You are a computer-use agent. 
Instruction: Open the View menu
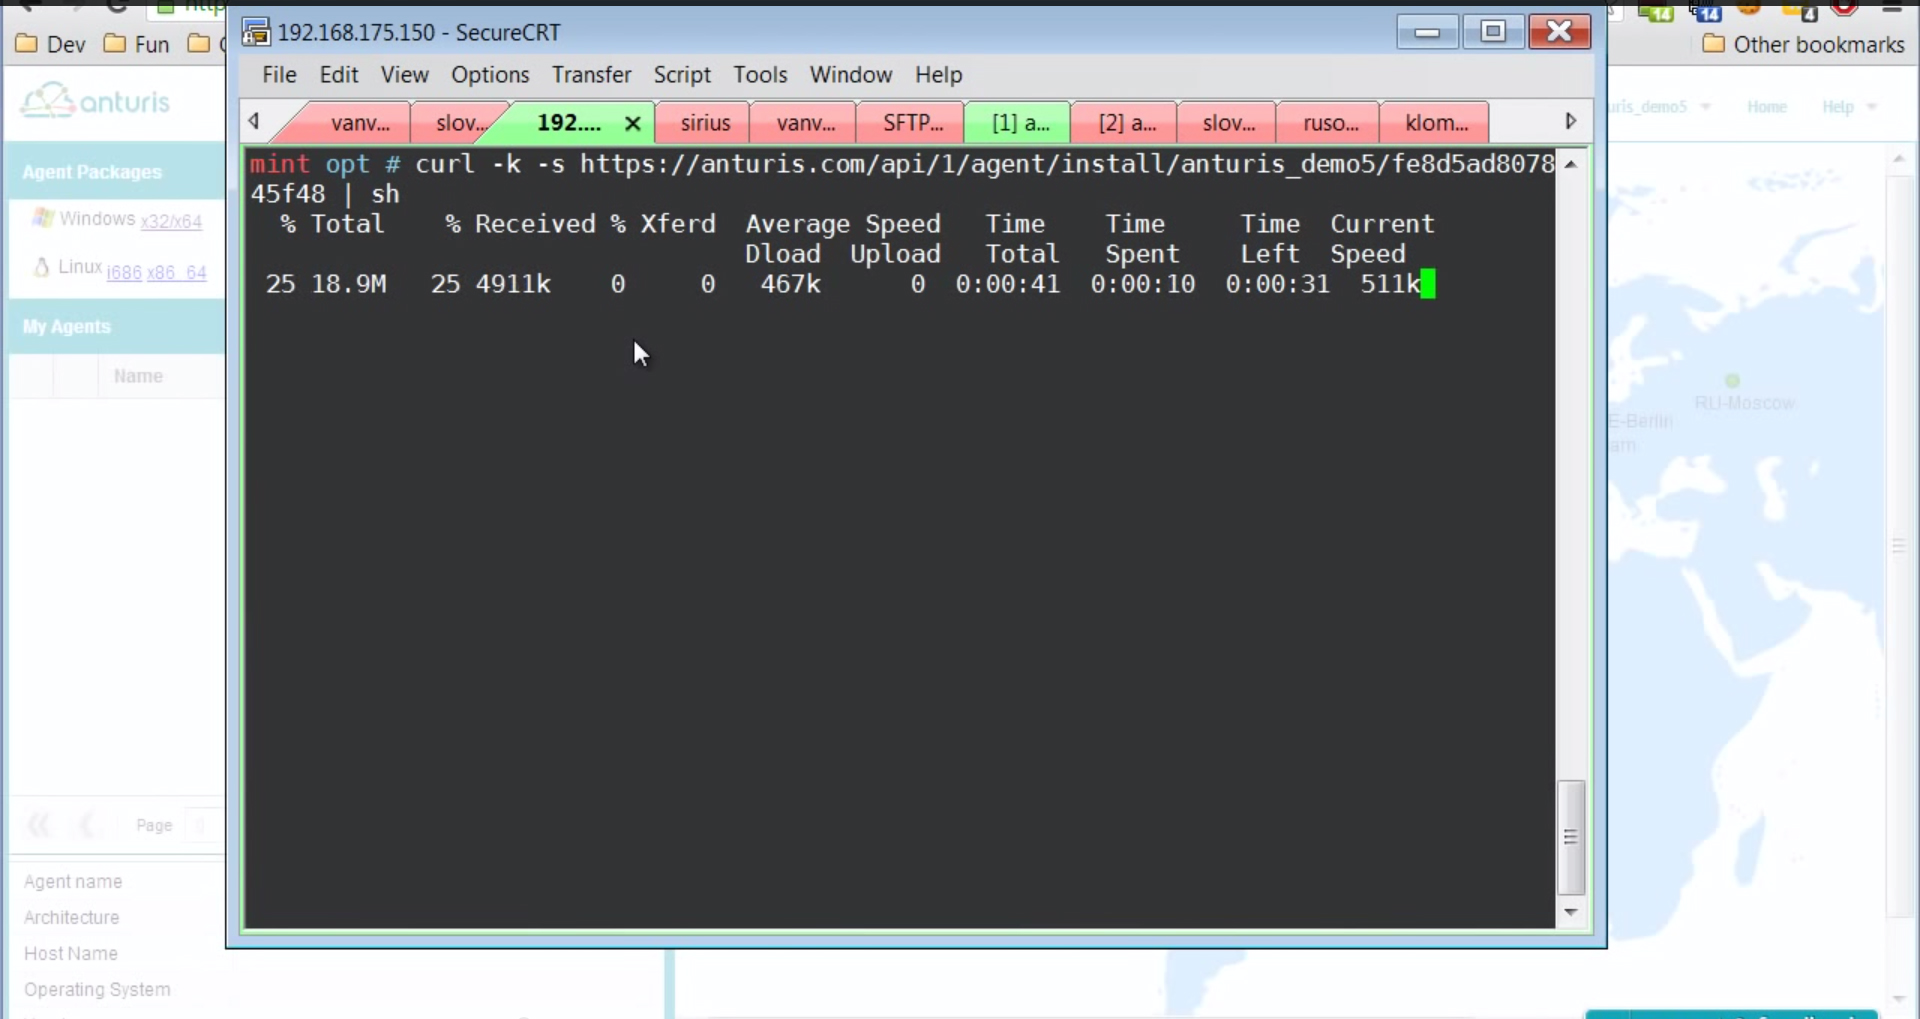(404, 75)
